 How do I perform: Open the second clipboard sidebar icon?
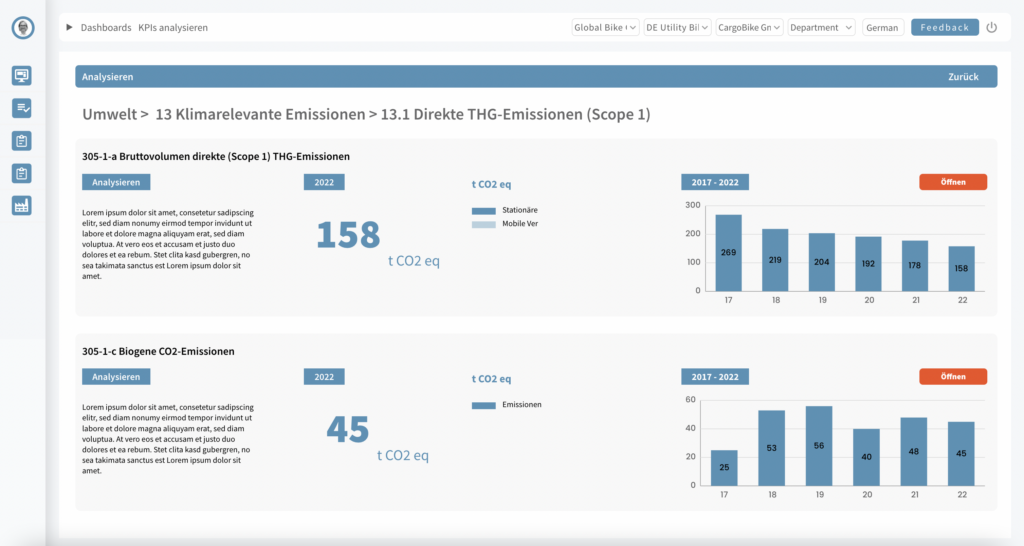(x=22, y=173)
